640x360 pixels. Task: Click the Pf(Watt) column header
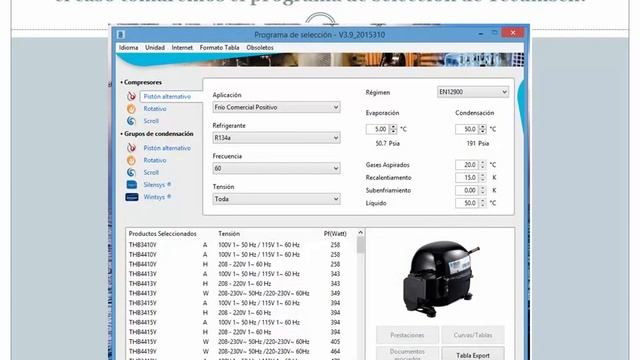[335, 234]
